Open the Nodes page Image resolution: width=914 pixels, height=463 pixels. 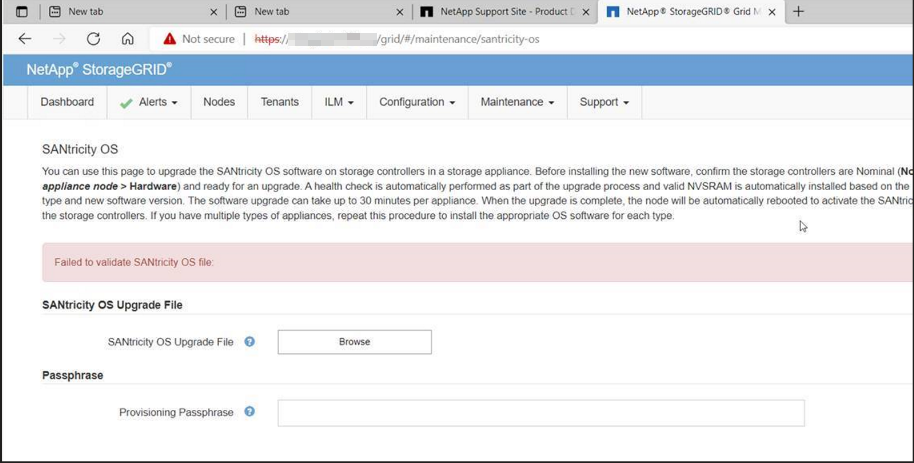(x=219, y=103)
